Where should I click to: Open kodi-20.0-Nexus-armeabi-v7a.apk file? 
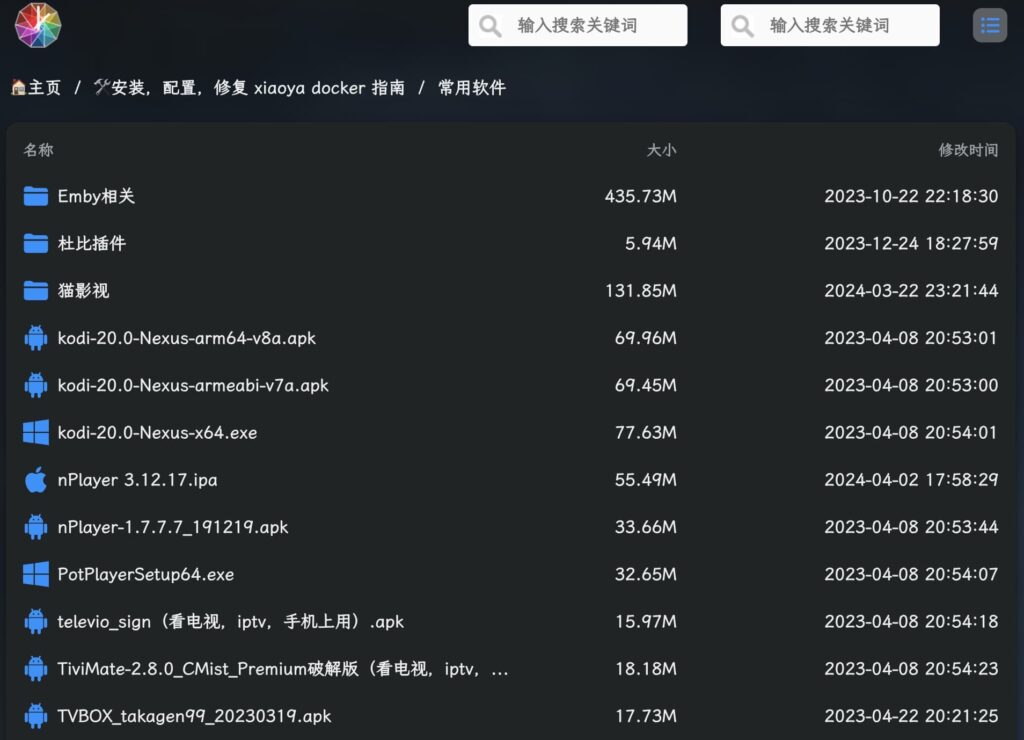pyautogui.click(x=193, y=385)
